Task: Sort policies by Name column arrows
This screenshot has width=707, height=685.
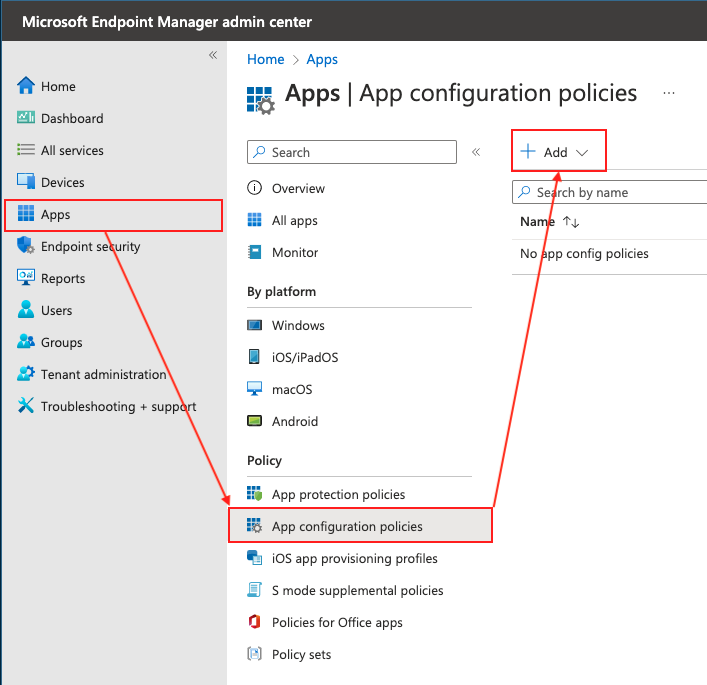Action: [571, 222]
